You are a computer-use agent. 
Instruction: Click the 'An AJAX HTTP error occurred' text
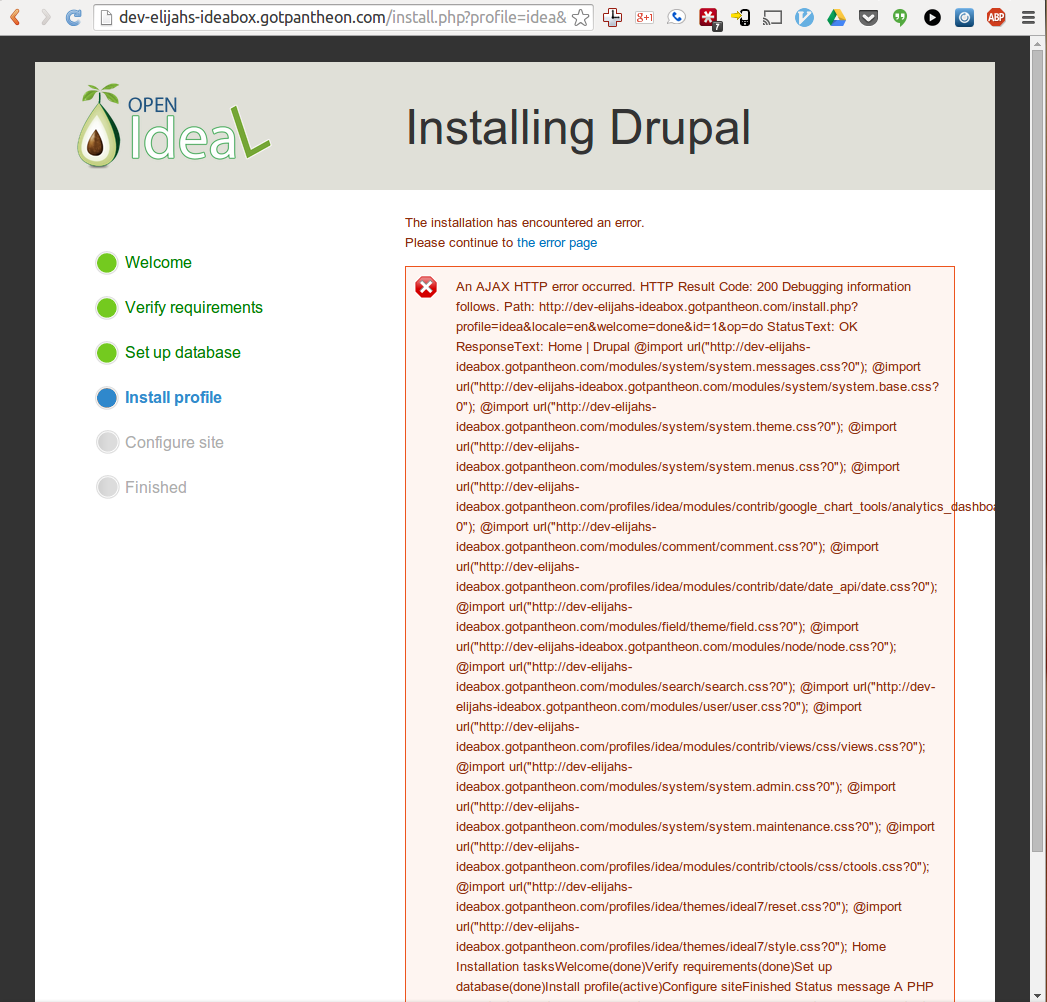(545, 286)
